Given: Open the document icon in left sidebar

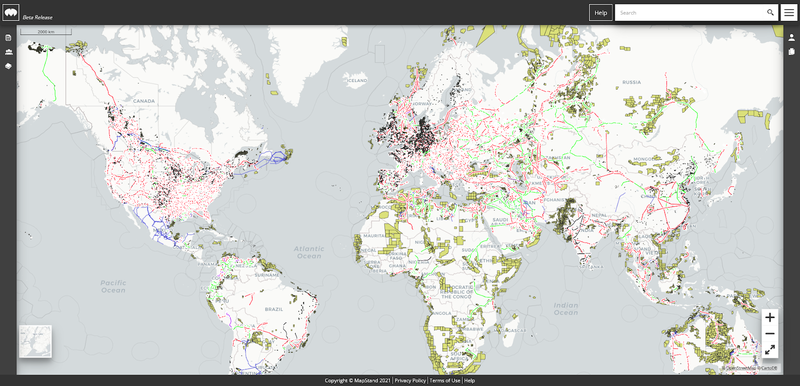Looking at the screenshot, I should pos(8,38).
